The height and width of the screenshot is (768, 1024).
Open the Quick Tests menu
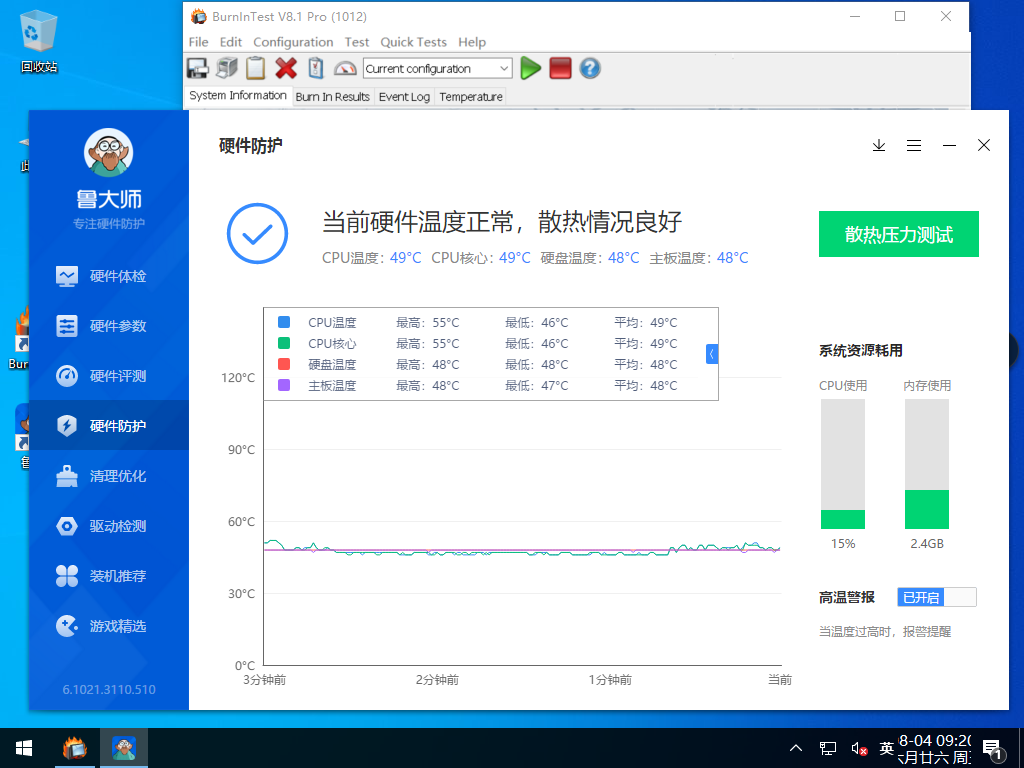[x=415, y=42]
